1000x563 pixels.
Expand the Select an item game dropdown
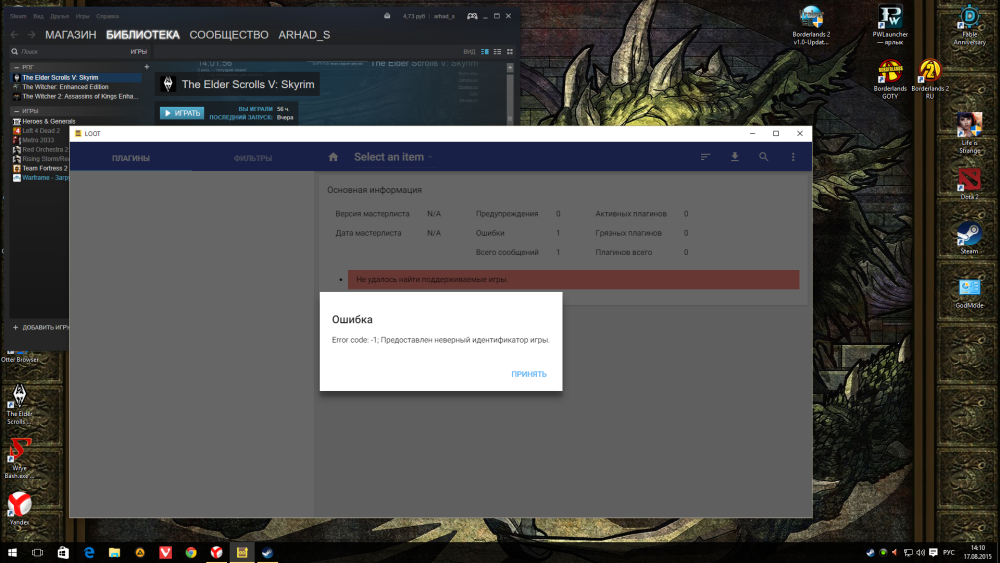click(x=393, y=157)
